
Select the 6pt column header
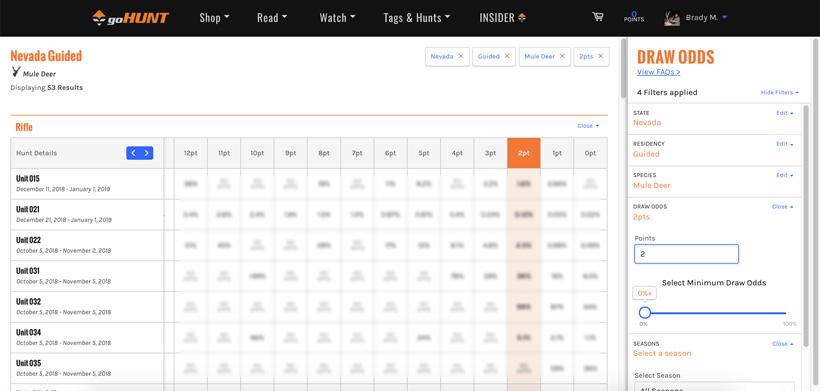click(391, 153)
